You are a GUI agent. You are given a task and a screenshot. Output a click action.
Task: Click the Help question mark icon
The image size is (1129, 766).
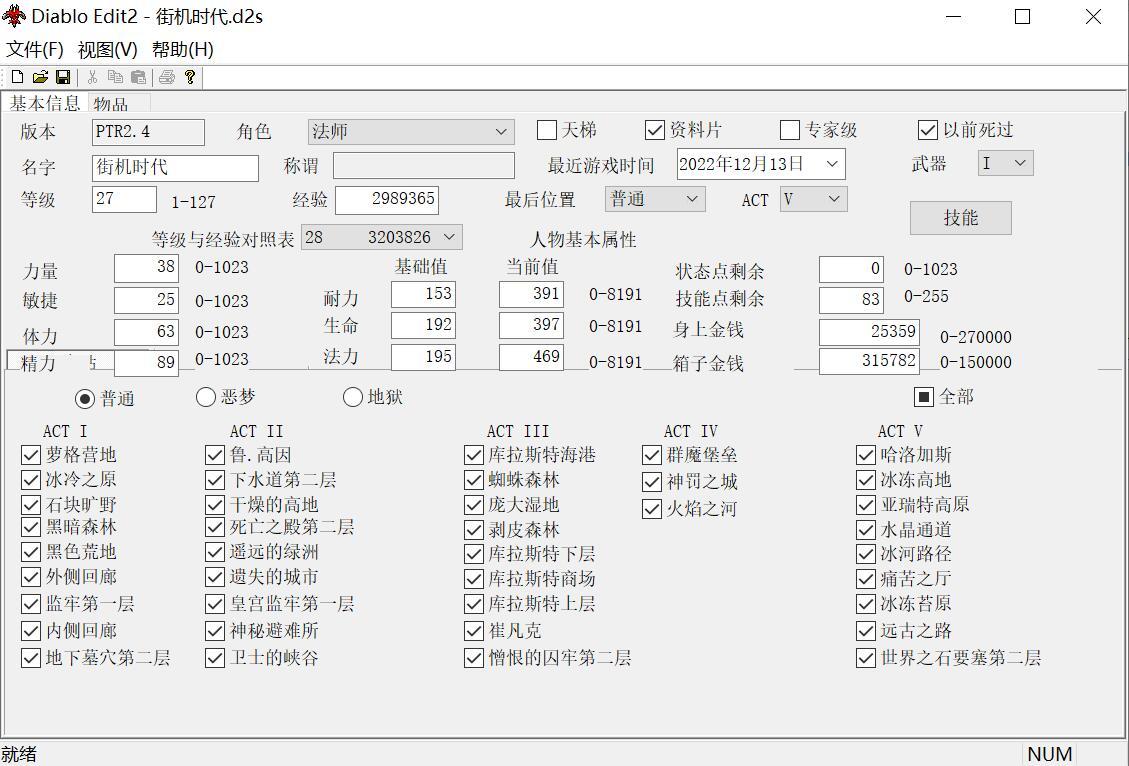tap(189, 77)
